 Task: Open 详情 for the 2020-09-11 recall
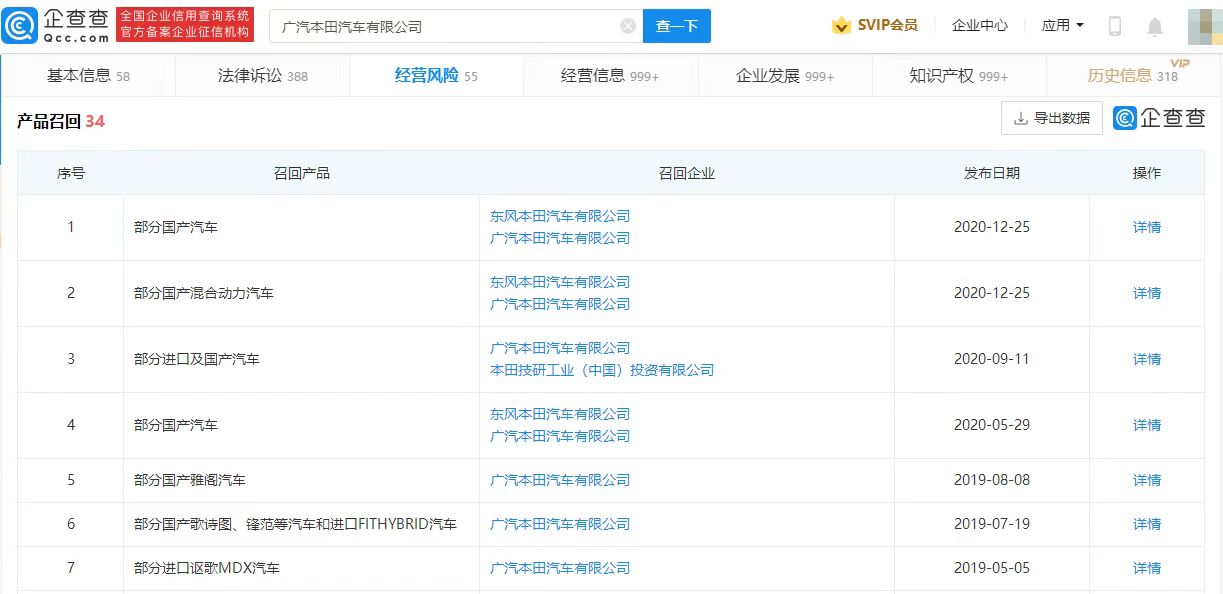1147,359
